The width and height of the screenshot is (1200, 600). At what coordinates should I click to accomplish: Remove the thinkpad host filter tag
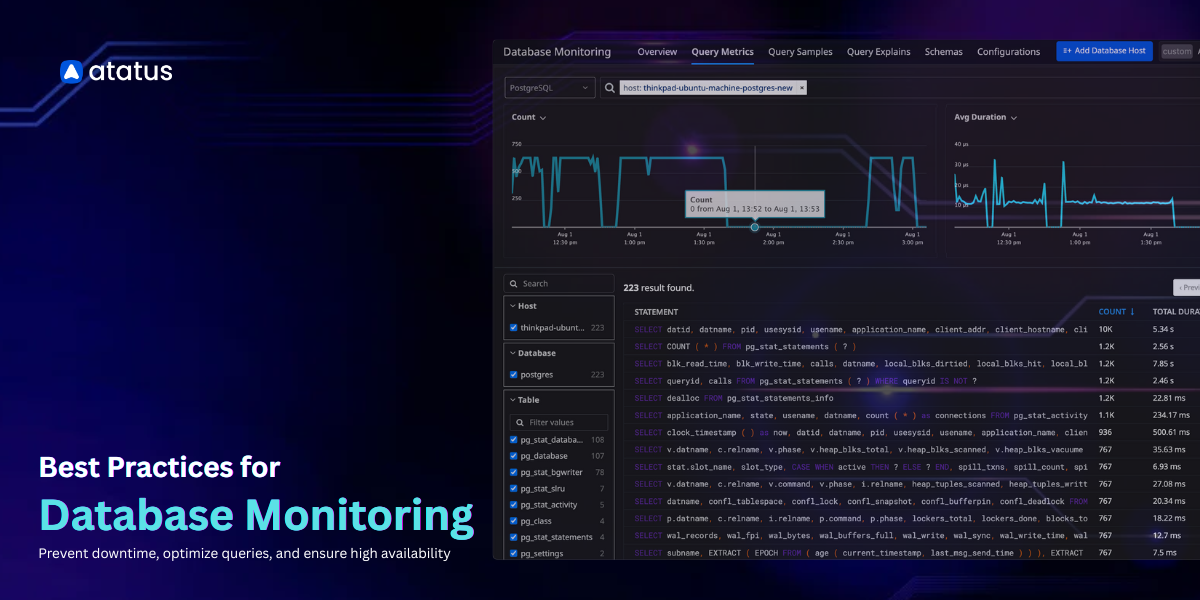(x=801, y=88)
